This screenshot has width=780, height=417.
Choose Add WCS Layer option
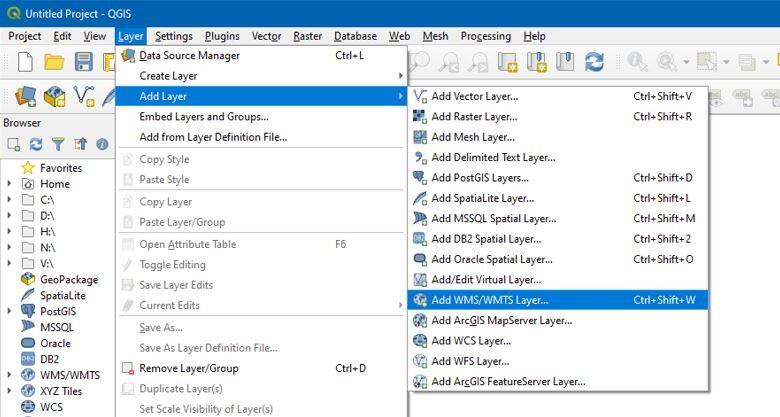tap(558, 341)
